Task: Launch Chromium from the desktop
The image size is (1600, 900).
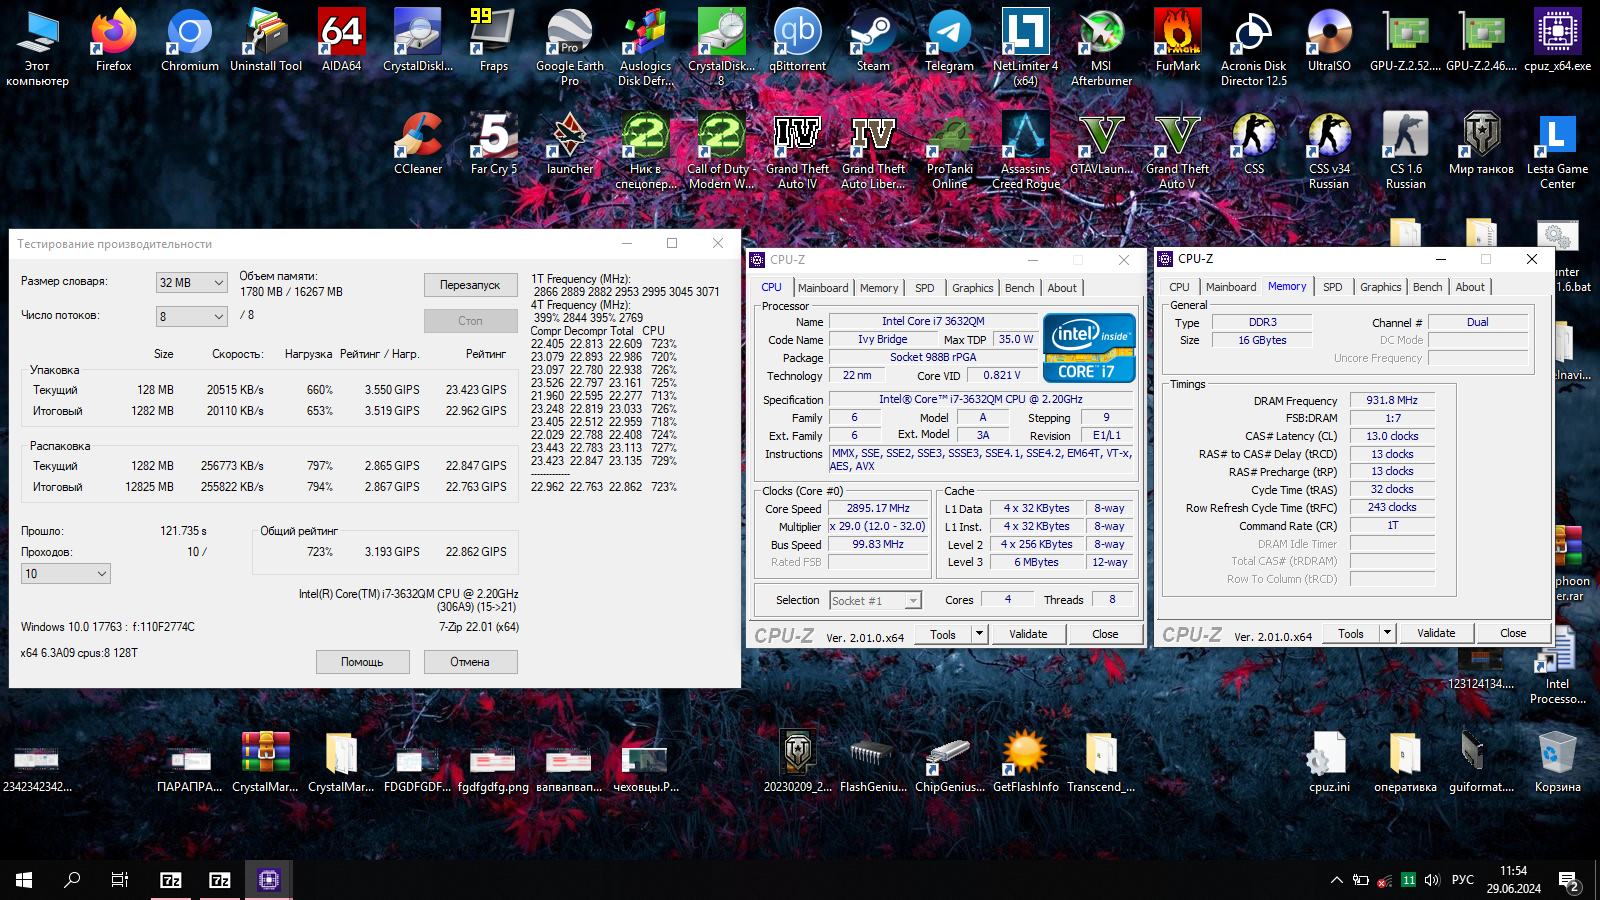Action: point(189,40)
